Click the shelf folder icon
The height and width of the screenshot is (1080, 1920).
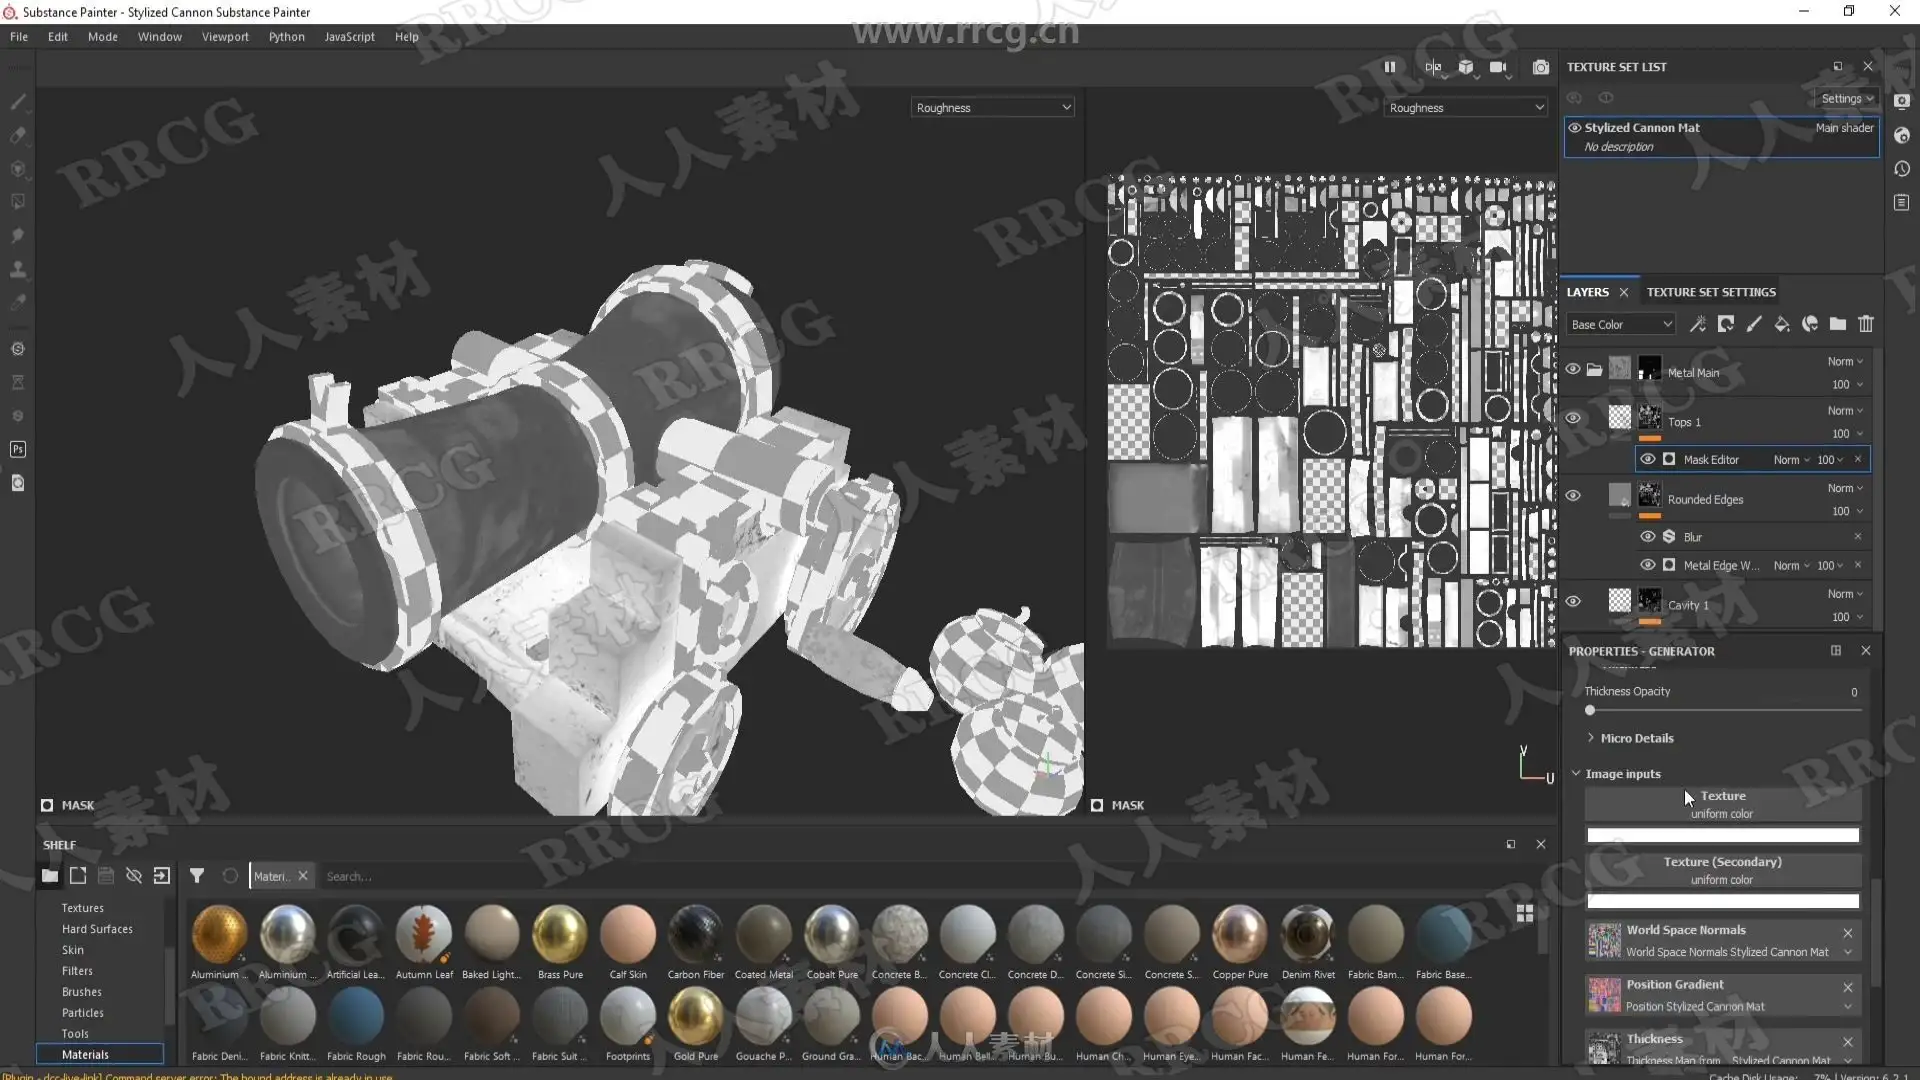(x=49, y=876)
